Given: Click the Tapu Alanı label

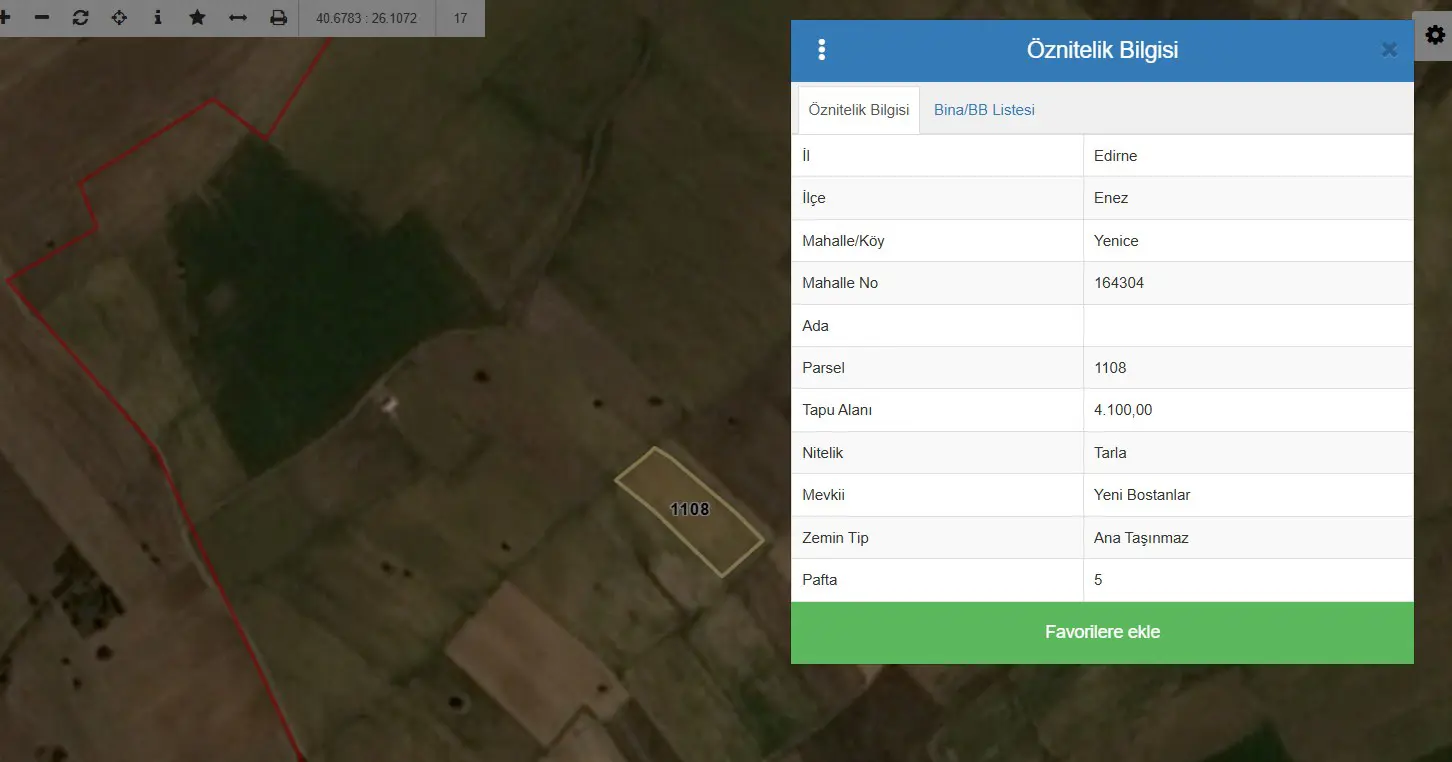Looking at the screenshot, I should click(x=837, y=410).
